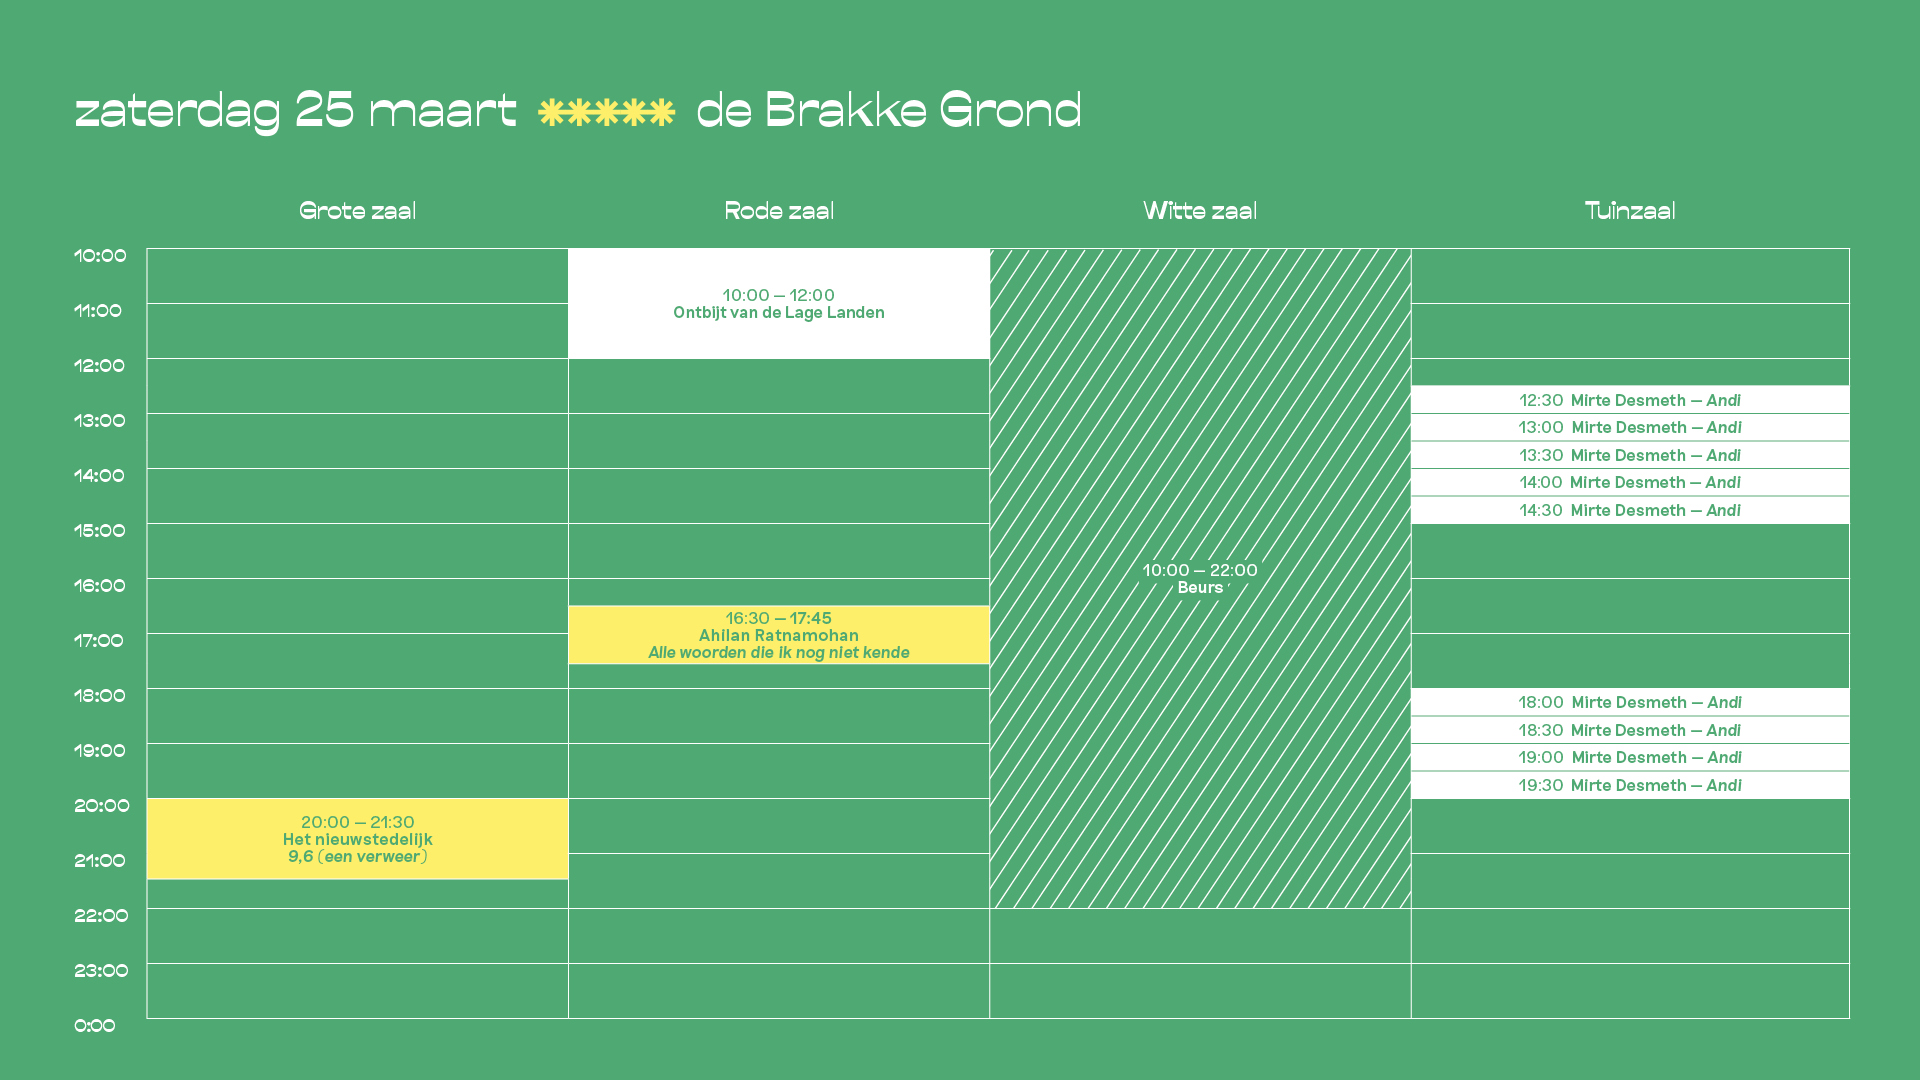Click the Beurs 10:00 – 22:00 block
The image size is (1920, 1080).
click(x=1200, y=578)
